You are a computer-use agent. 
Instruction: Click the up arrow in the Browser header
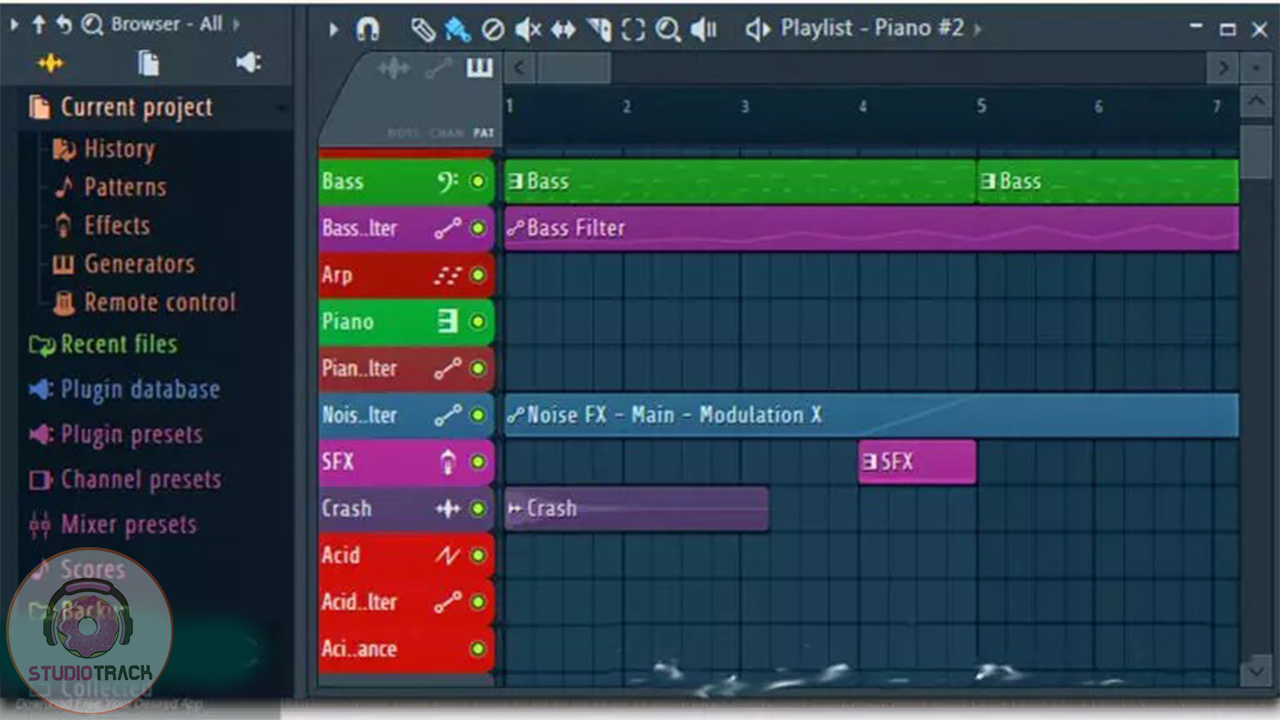(x=38, y=24)
